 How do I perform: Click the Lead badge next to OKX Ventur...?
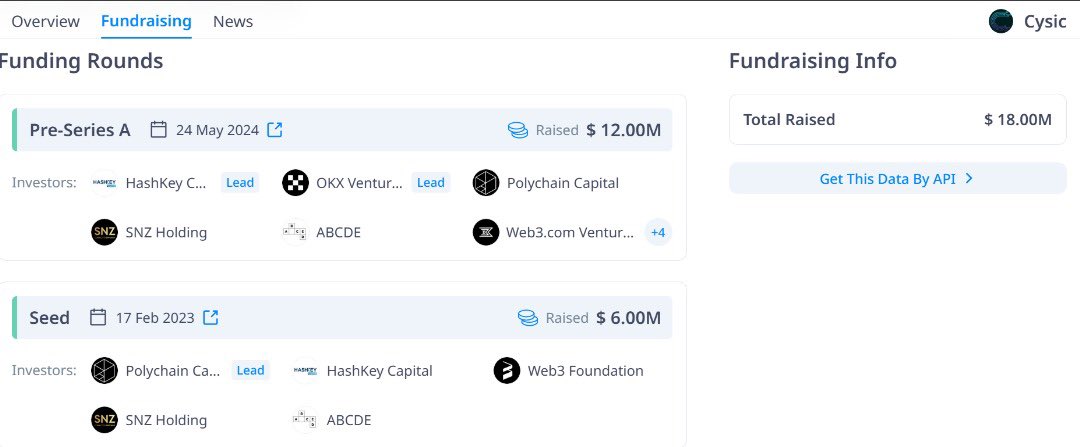point(430,183)
